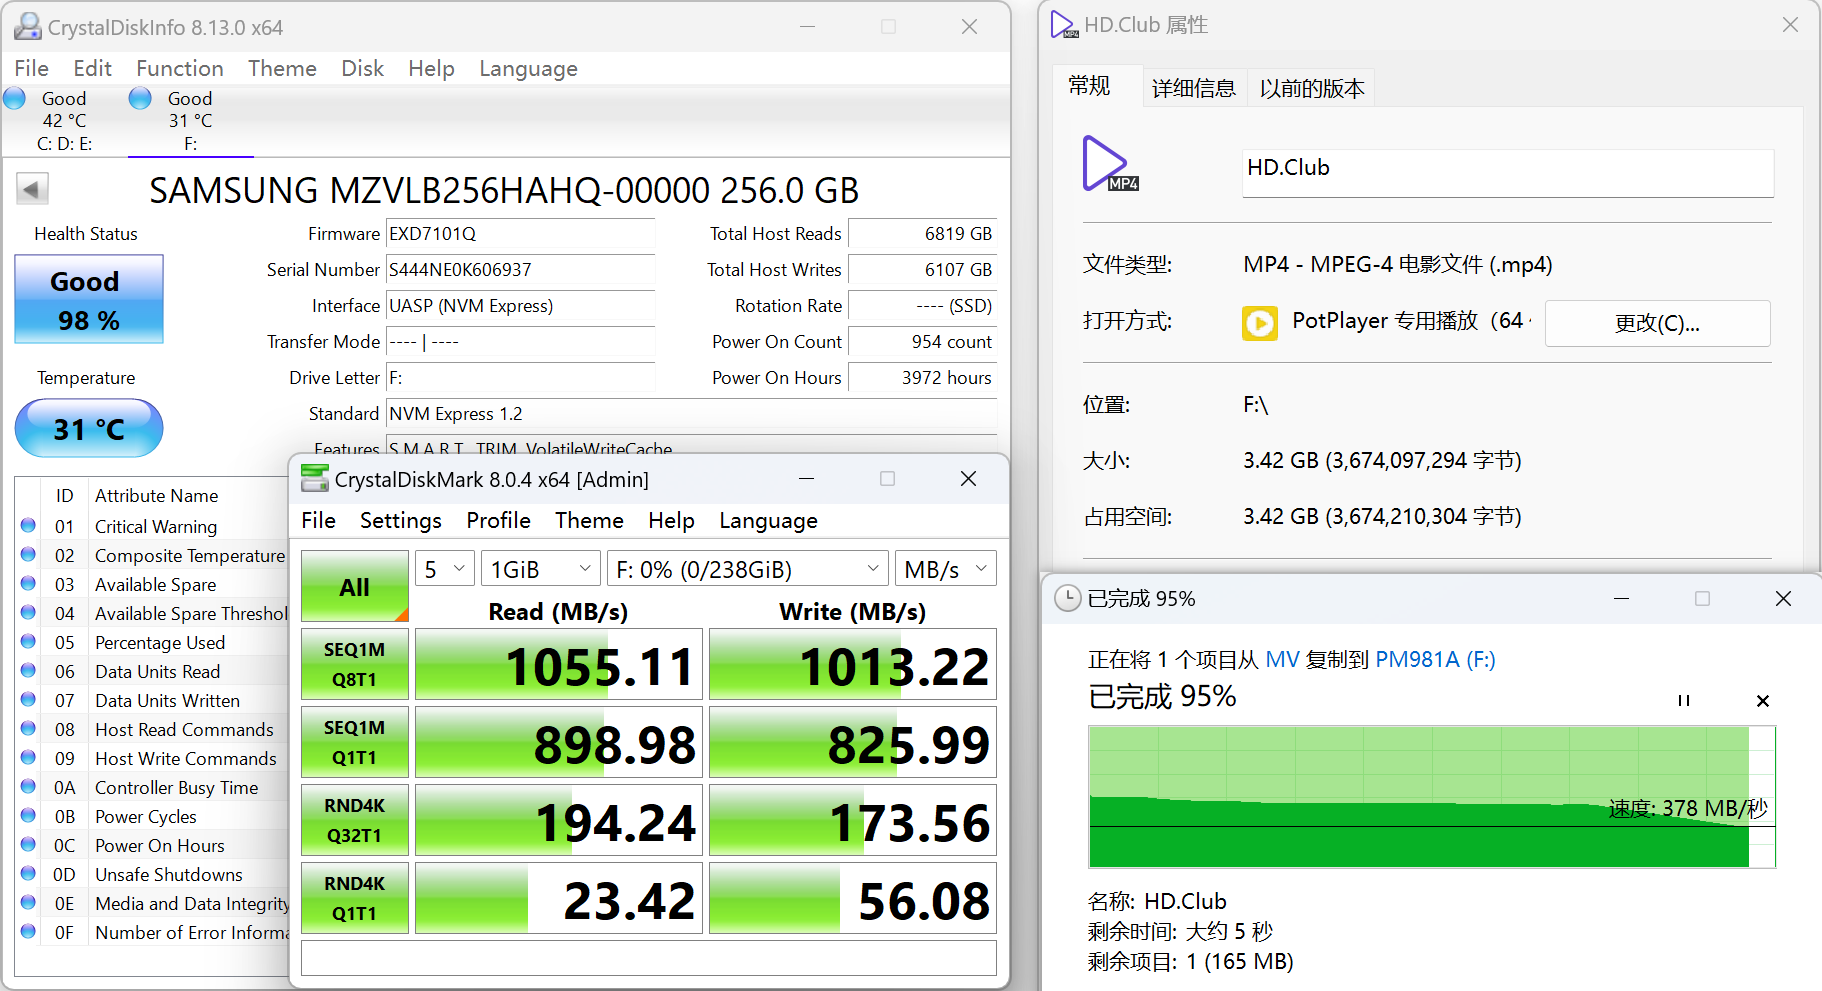Click the previous disk arrow in CrystalDiskInfo
Screen dimensions: 1822x991
[32, 189]
